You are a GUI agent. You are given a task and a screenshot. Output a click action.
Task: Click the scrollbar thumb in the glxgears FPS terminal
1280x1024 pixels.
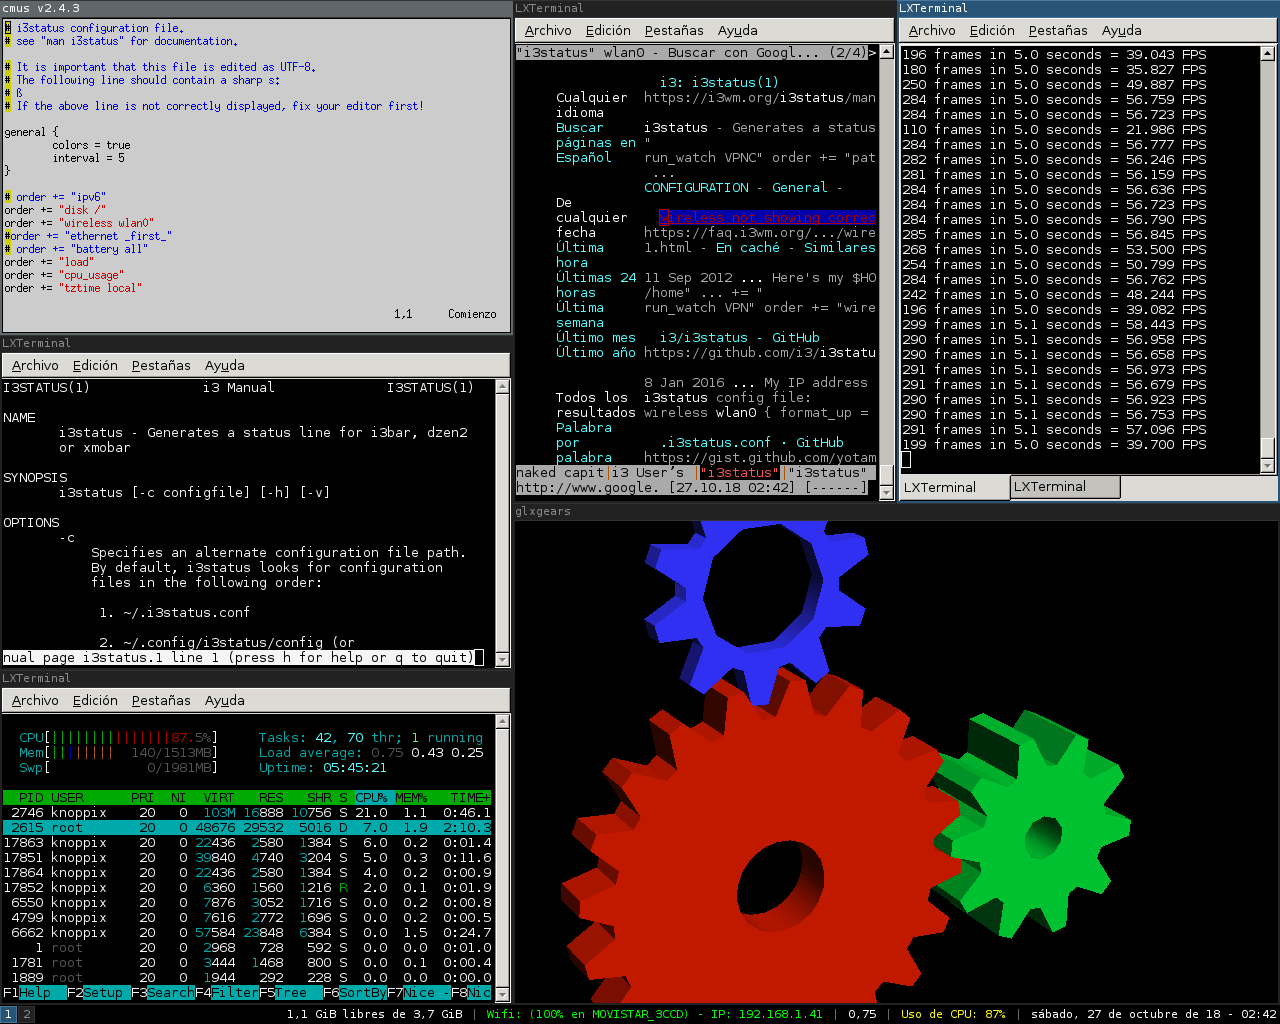pos(1268,447)
